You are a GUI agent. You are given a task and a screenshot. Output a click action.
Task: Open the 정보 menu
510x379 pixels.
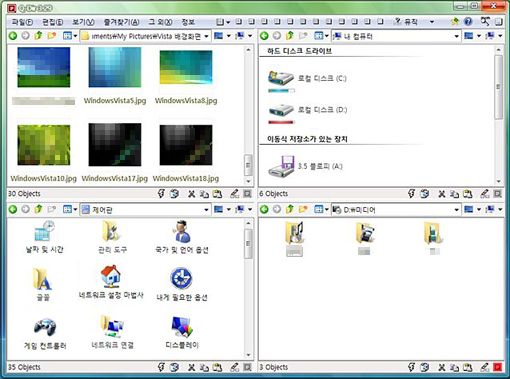188,22
